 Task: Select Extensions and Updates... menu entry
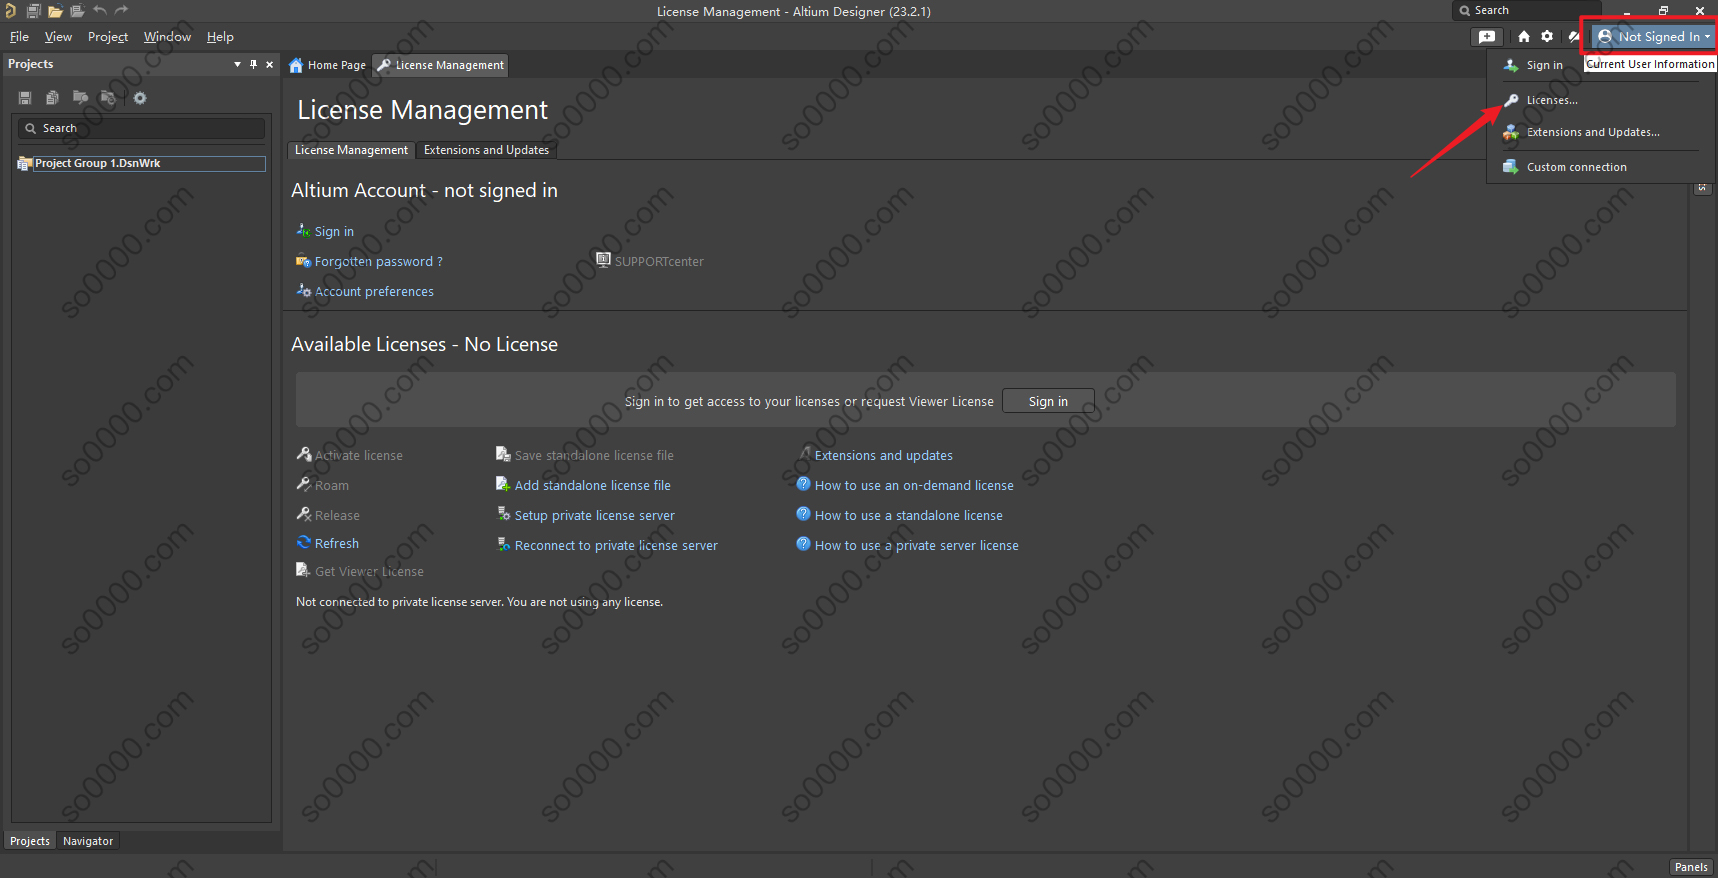tap(1593, 132)
